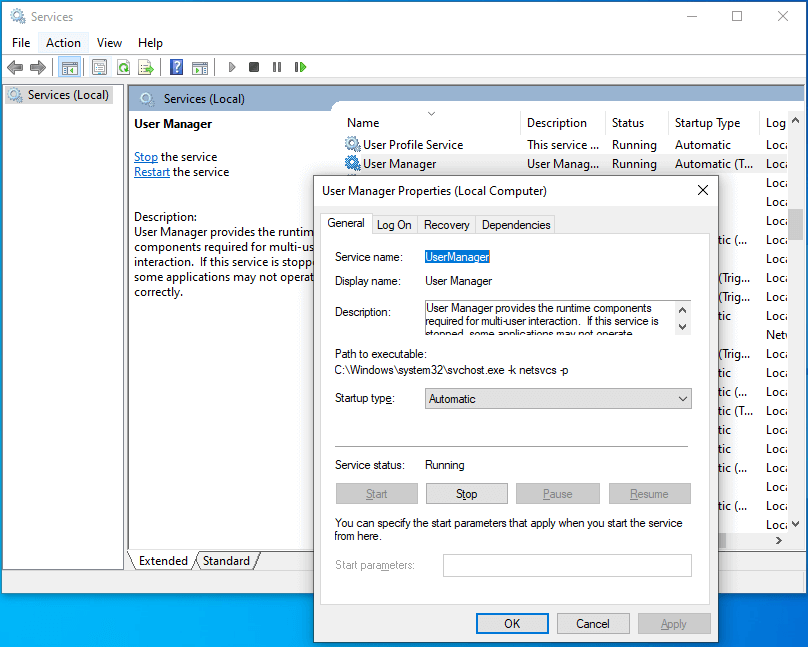Viewport: 808px width, 647px height.
Task: Click inside the Start parameters input field
Action: (x=567, y=565)
